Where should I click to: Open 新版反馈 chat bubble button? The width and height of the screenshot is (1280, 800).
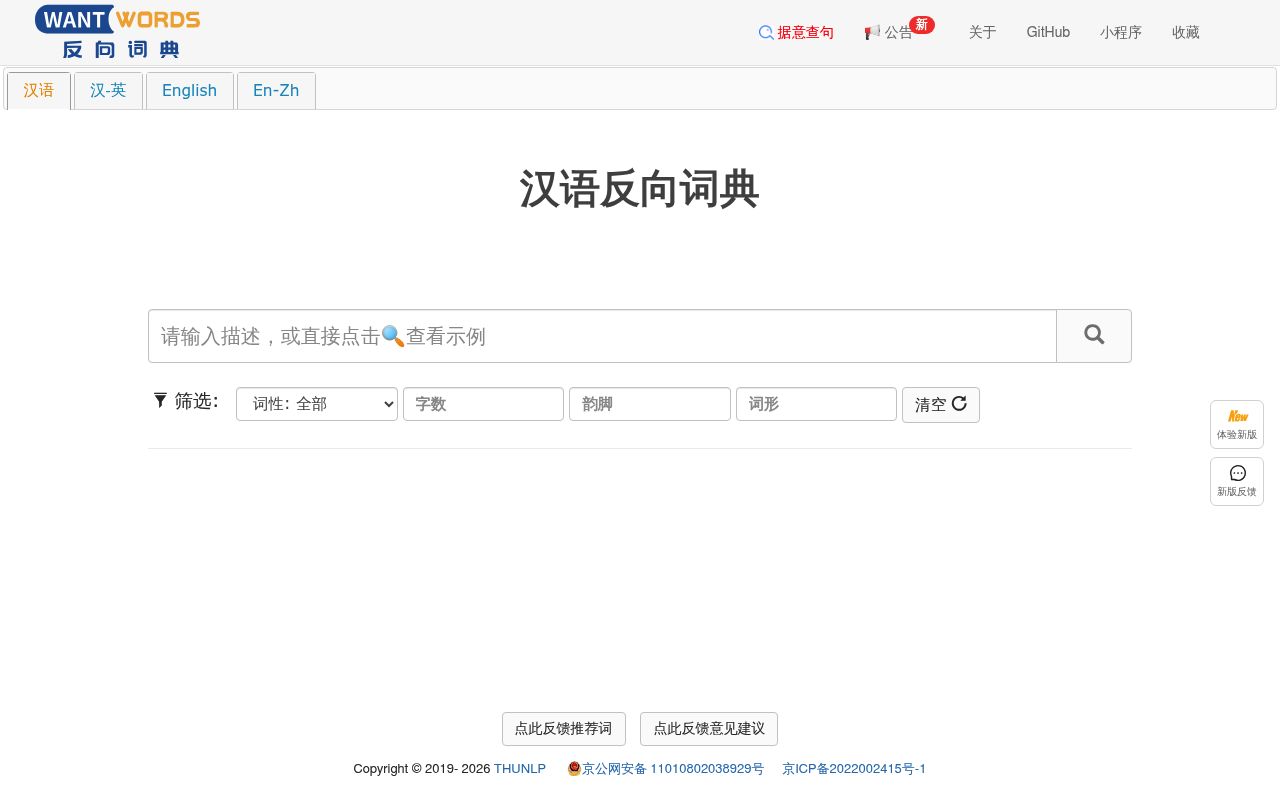point(1237,481)
